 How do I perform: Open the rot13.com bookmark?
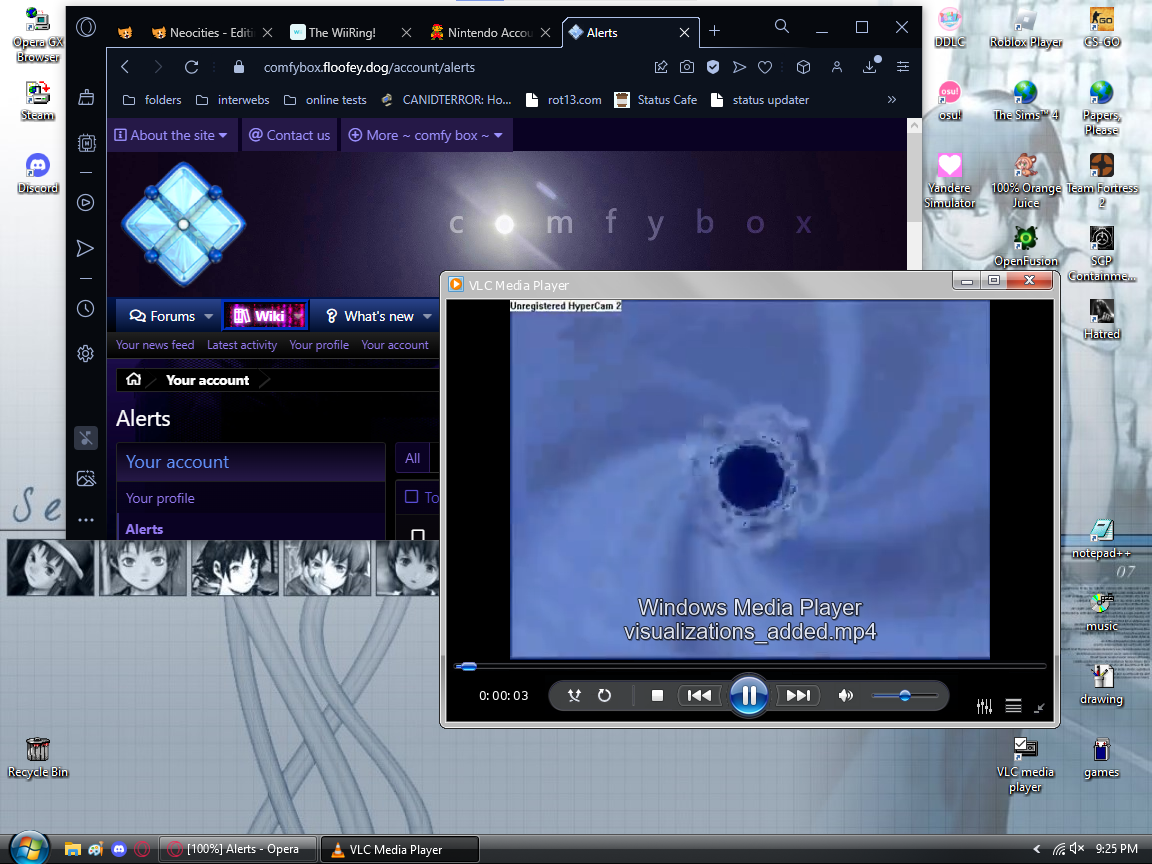coord(564,100)
